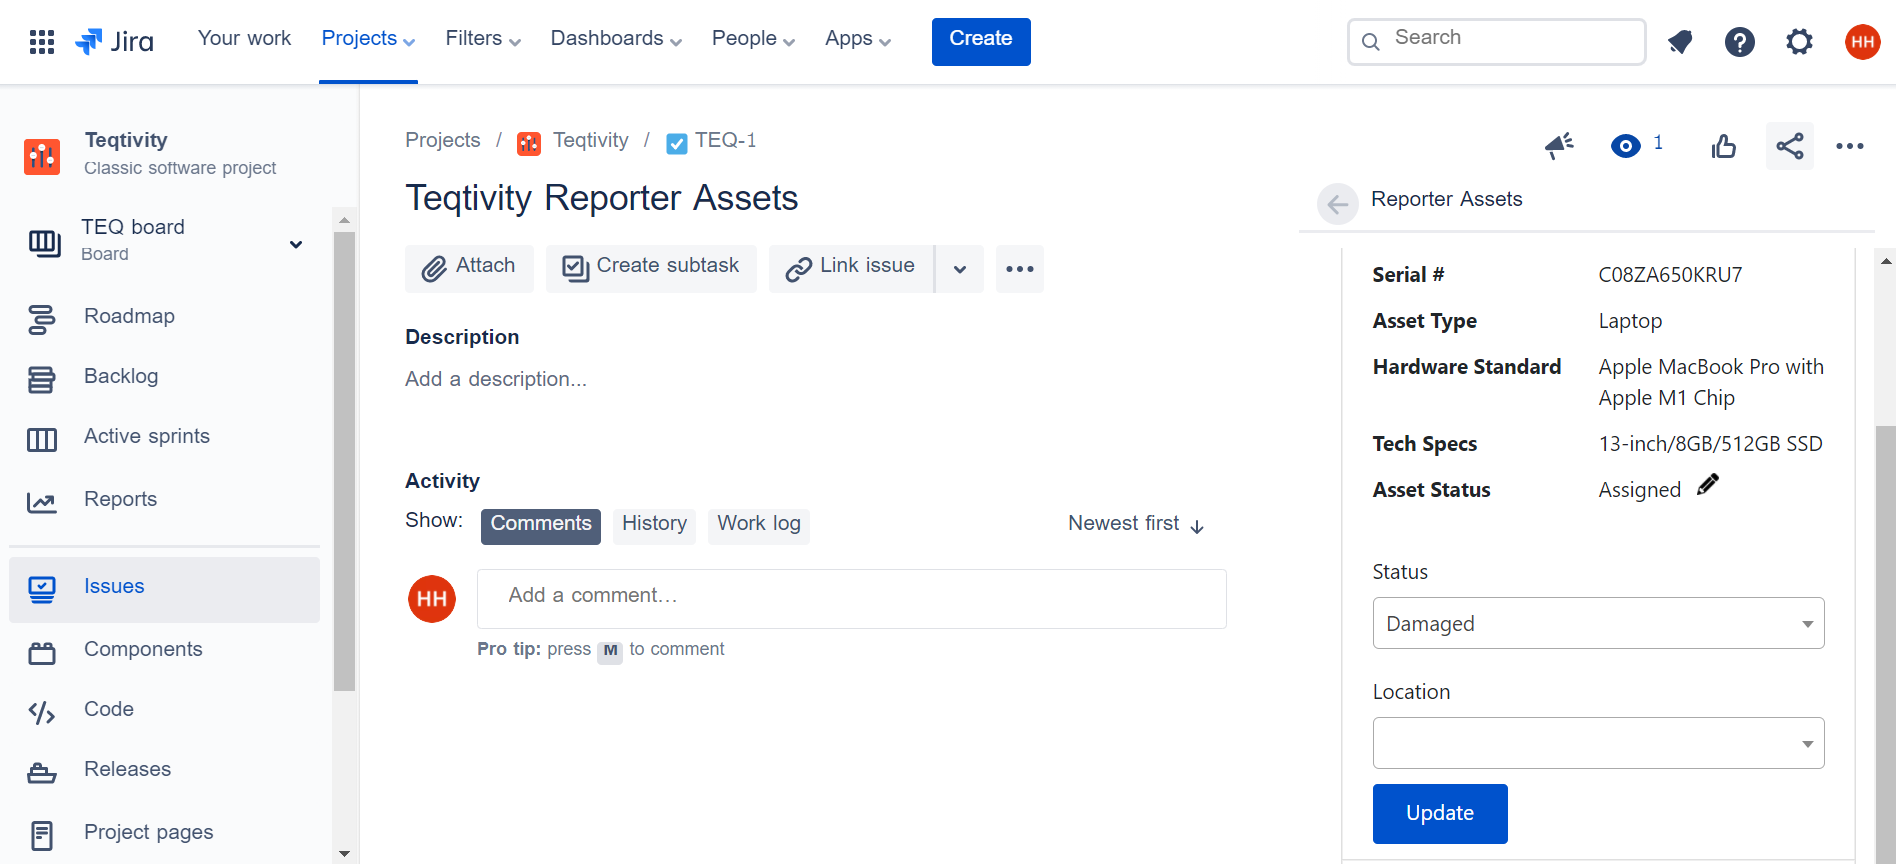Toggle watching issue with eye icon

tap(1626, 146)
